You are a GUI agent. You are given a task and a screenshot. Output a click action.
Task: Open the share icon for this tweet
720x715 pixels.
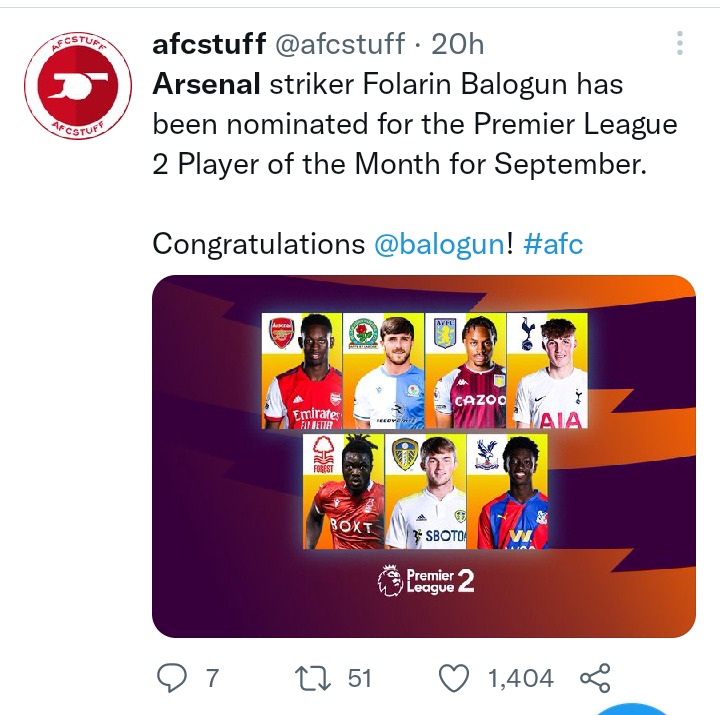(x=595, y=678)
